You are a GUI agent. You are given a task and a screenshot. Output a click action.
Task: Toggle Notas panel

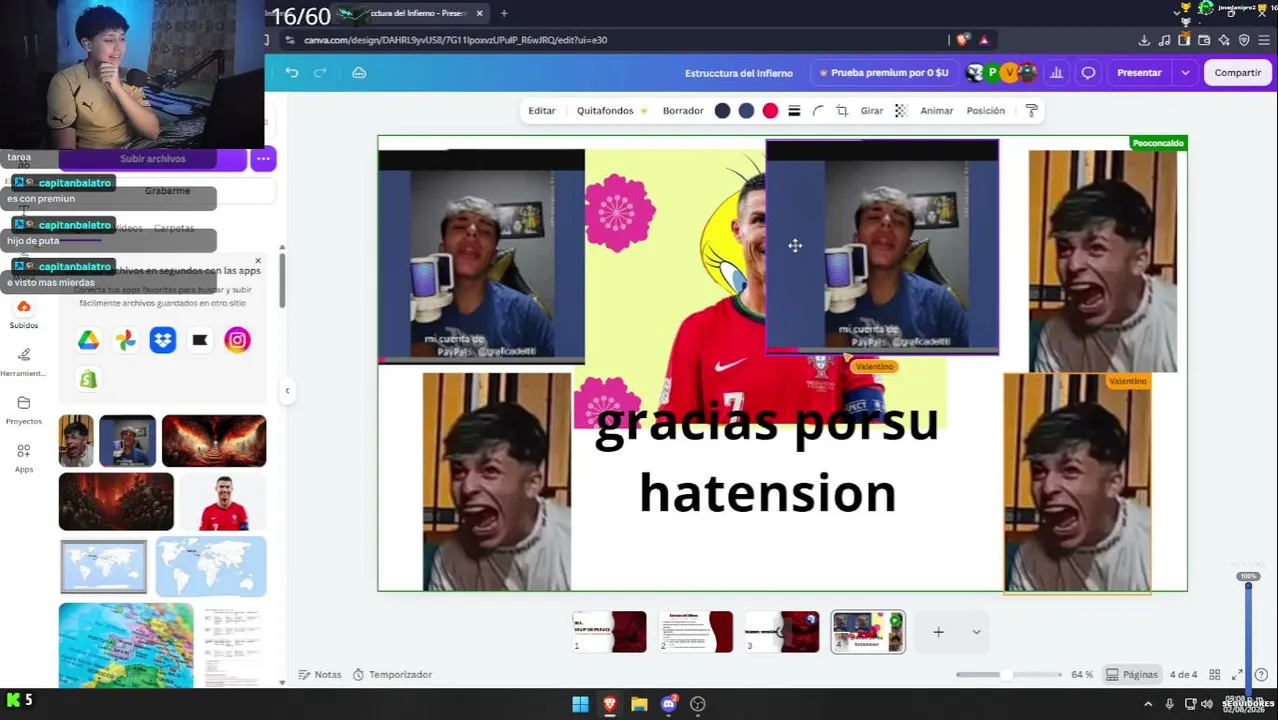pos(320,675)
